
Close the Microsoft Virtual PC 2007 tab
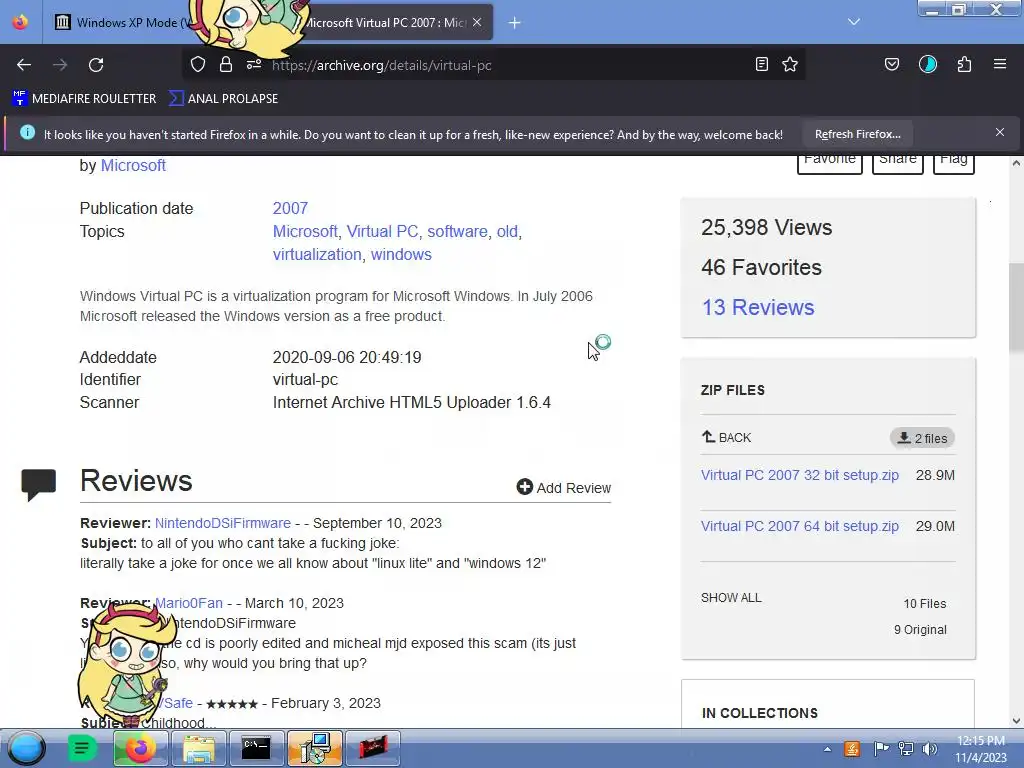[477, 22]
